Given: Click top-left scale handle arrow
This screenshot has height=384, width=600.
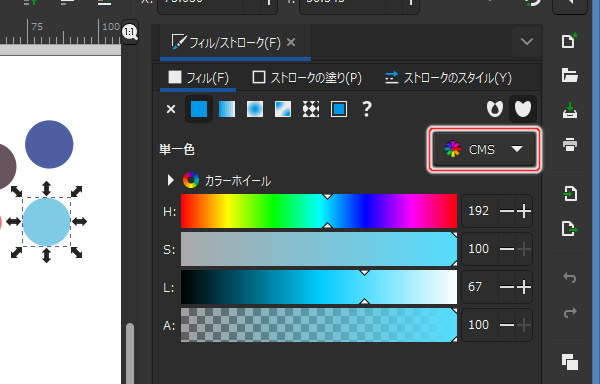Looking at the screenshot, I should coord(16,191).
